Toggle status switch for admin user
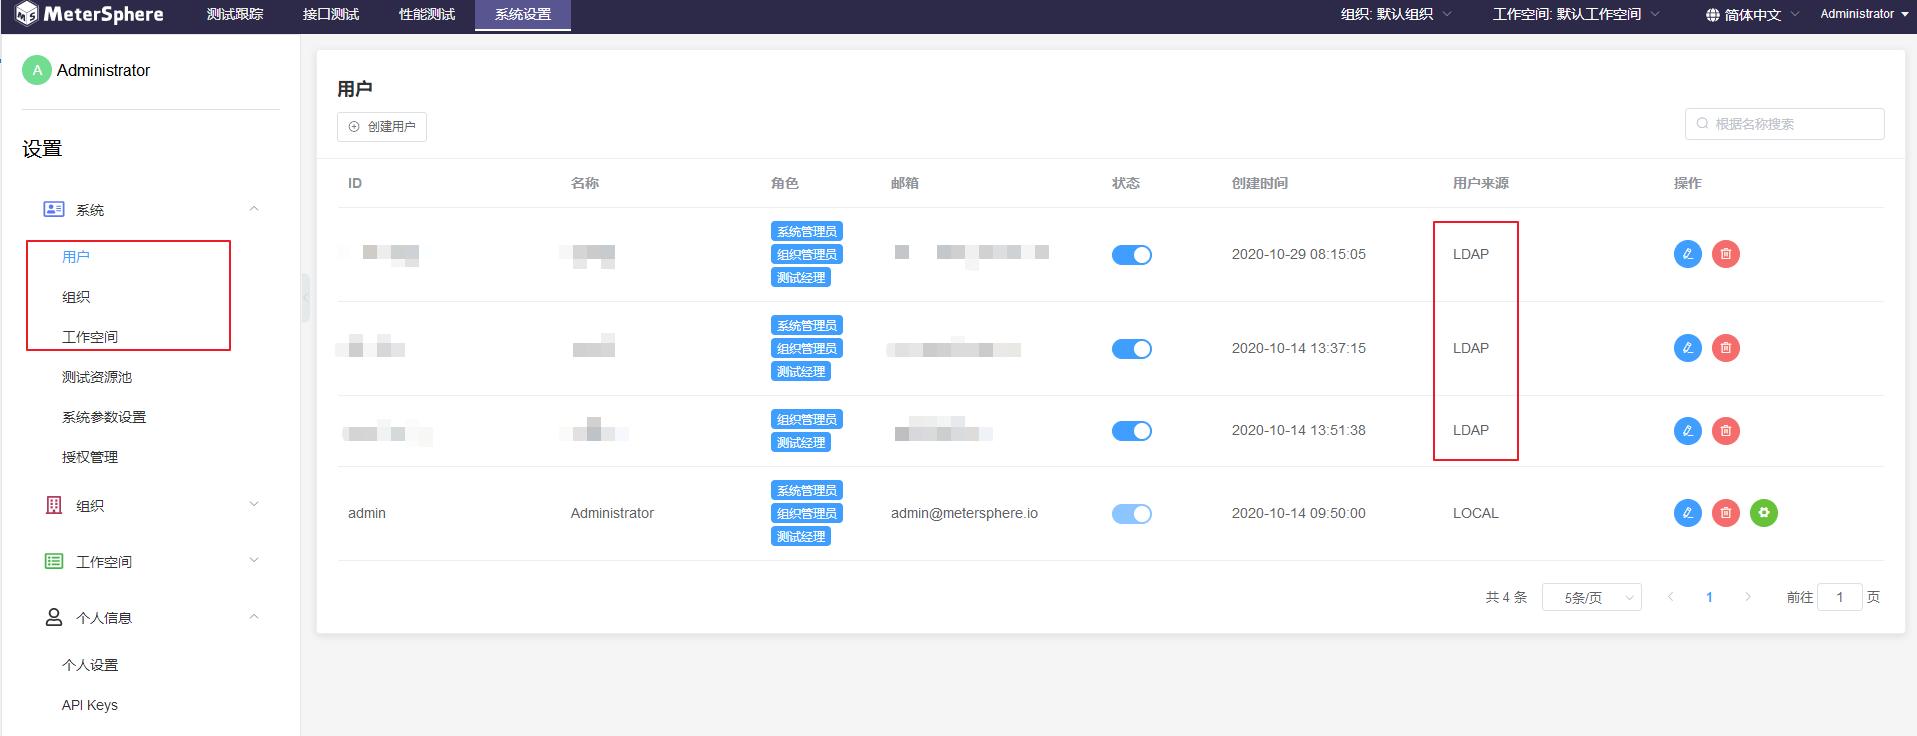Viewport: 1917px width, 736px height. pyautogui.click(x=1131, y=514)
